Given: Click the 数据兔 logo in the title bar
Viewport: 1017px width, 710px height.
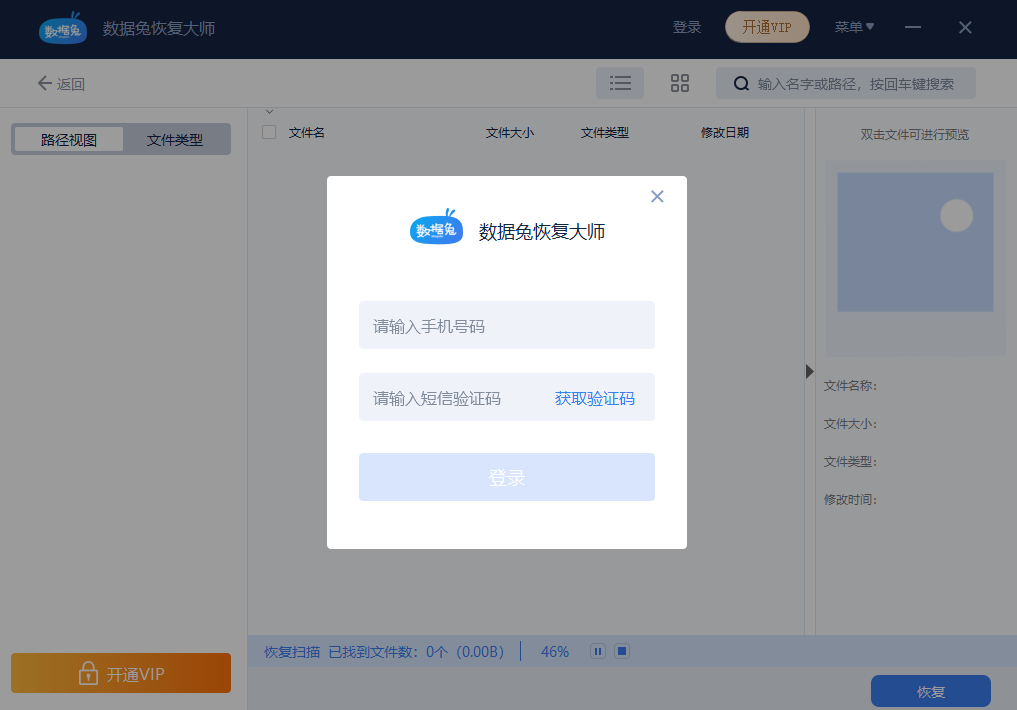Looking at the screenshot, I should (x=62, y=28).
